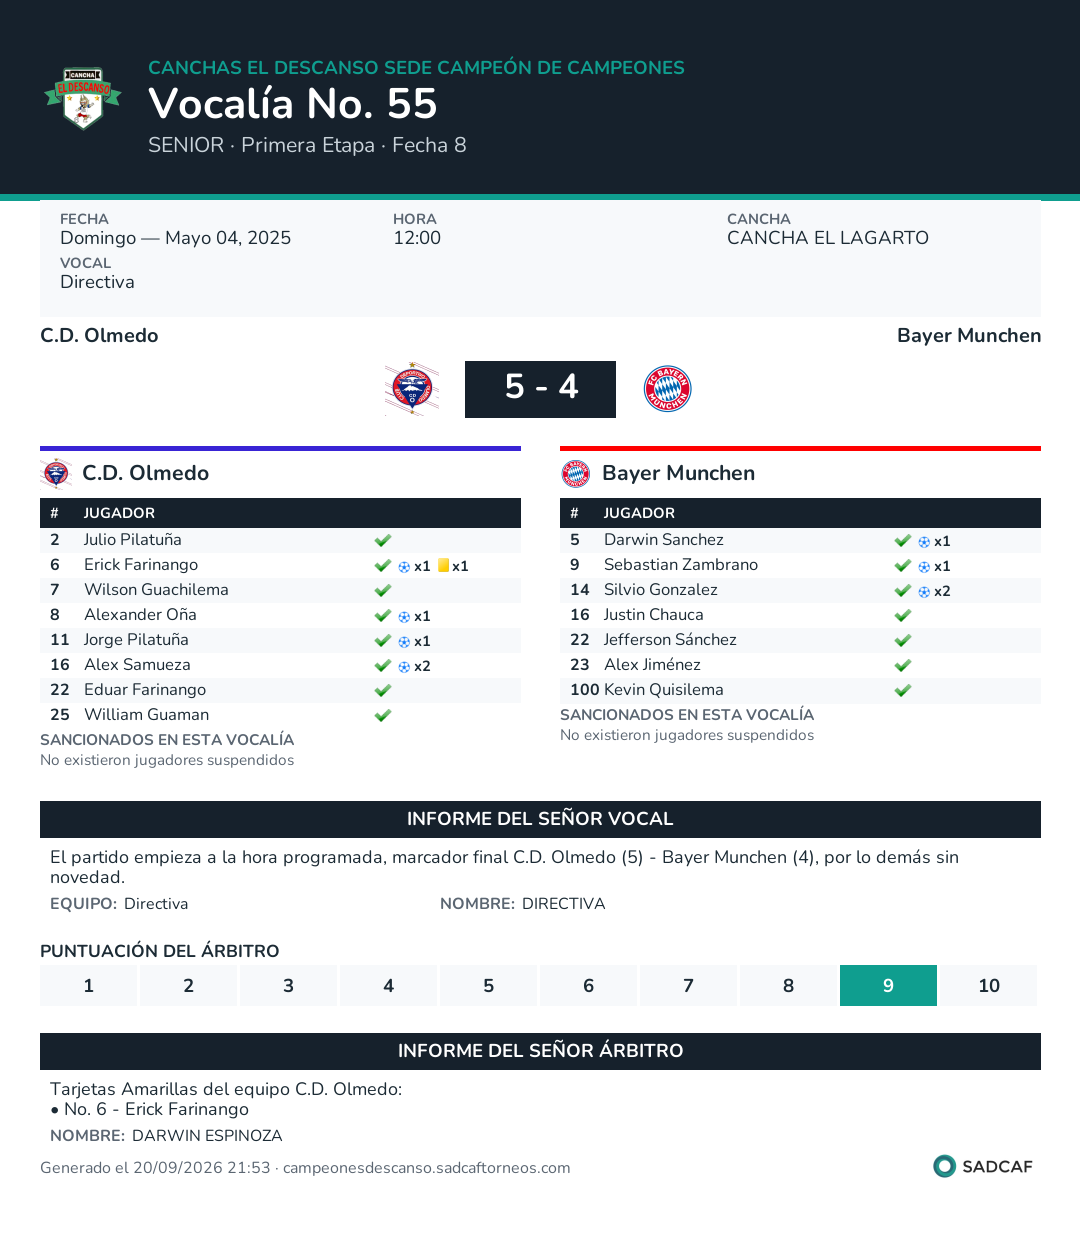1080x1249 pixels.
Task: Click Erick Farinango's yellow card icon
Action: click(443, 565)
